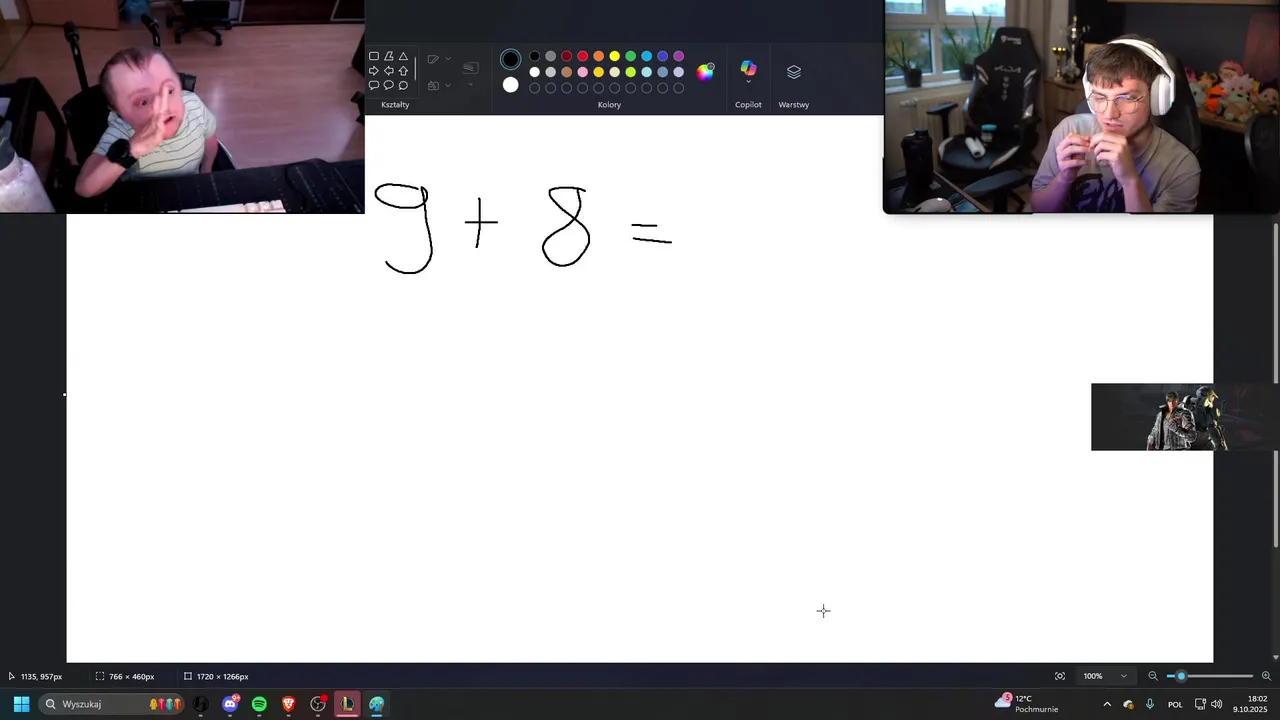Click the microphone tray icon

coord(1150,704)
